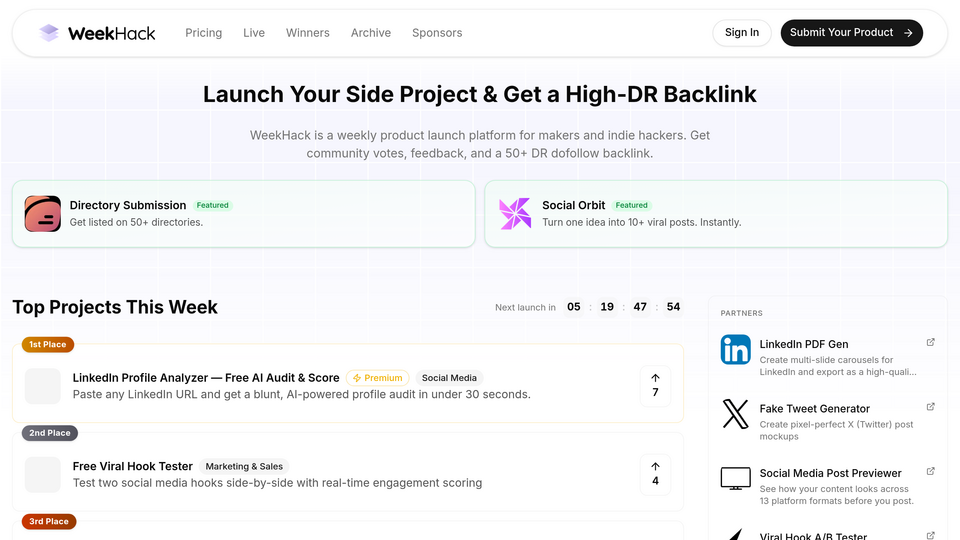This screenshot has height=540, width=960.
Task: Click the PARTNERS heading
Action: click(741, 313)
